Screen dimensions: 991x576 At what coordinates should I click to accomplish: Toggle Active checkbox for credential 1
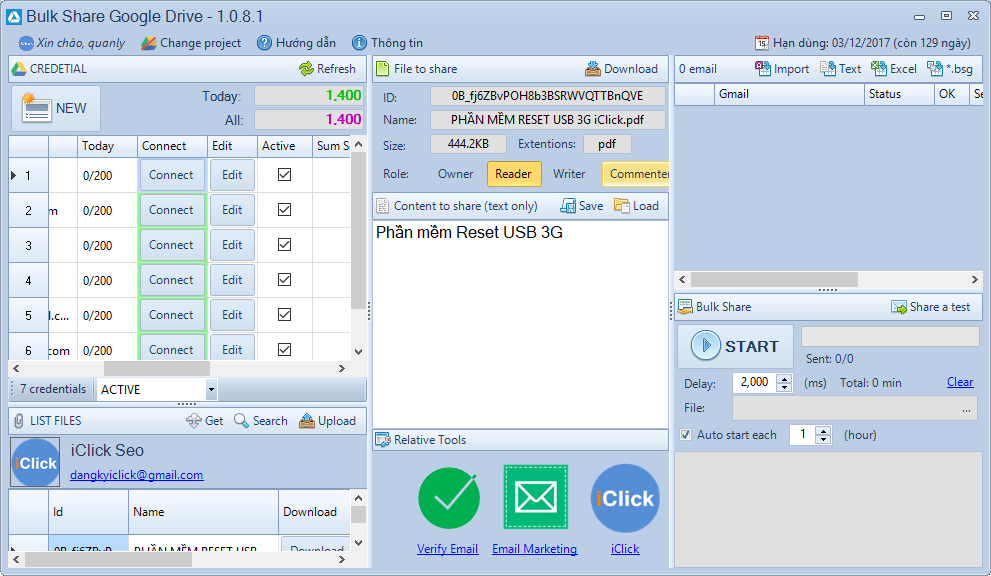click(284, 175)
